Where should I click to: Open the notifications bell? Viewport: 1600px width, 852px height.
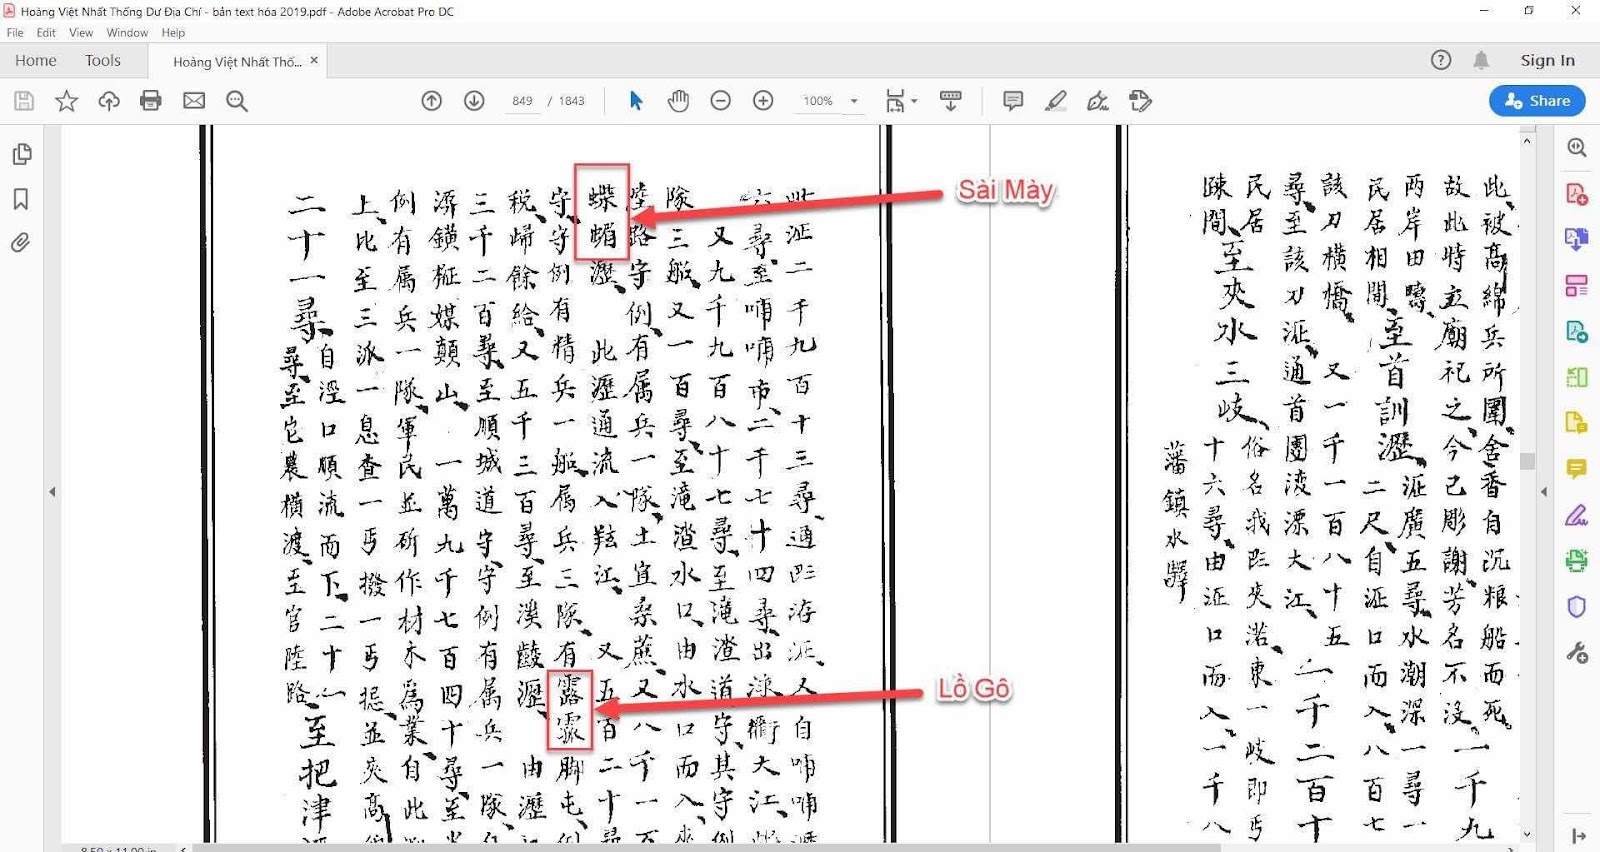(x=1481, y=60)
